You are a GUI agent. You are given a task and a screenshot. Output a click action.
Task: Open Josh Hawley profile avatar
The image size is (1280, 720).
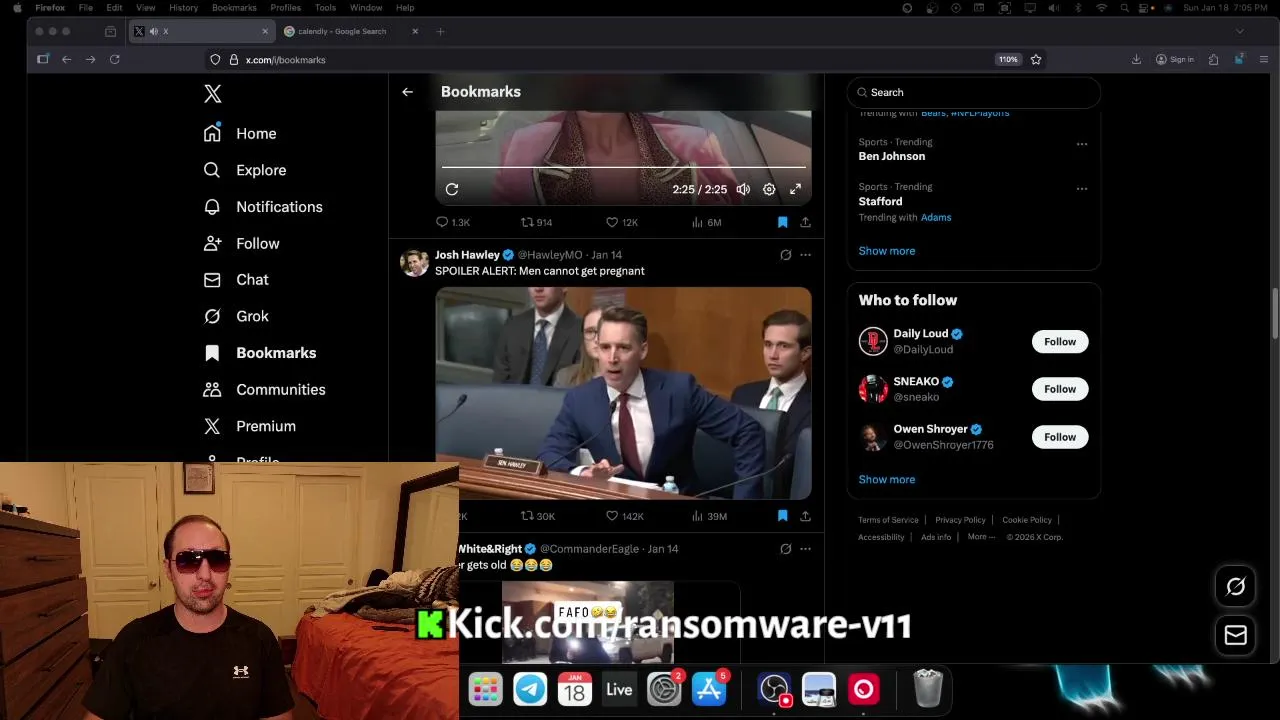(414, 263)
